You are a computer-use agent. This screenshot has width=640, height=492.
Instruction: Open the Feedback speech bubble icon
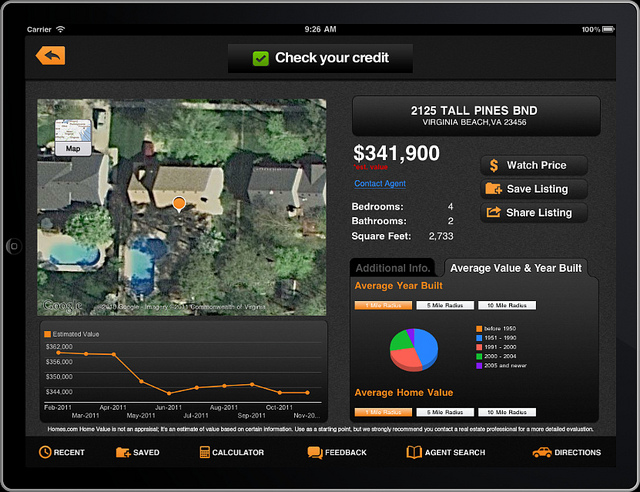(315, 453)
